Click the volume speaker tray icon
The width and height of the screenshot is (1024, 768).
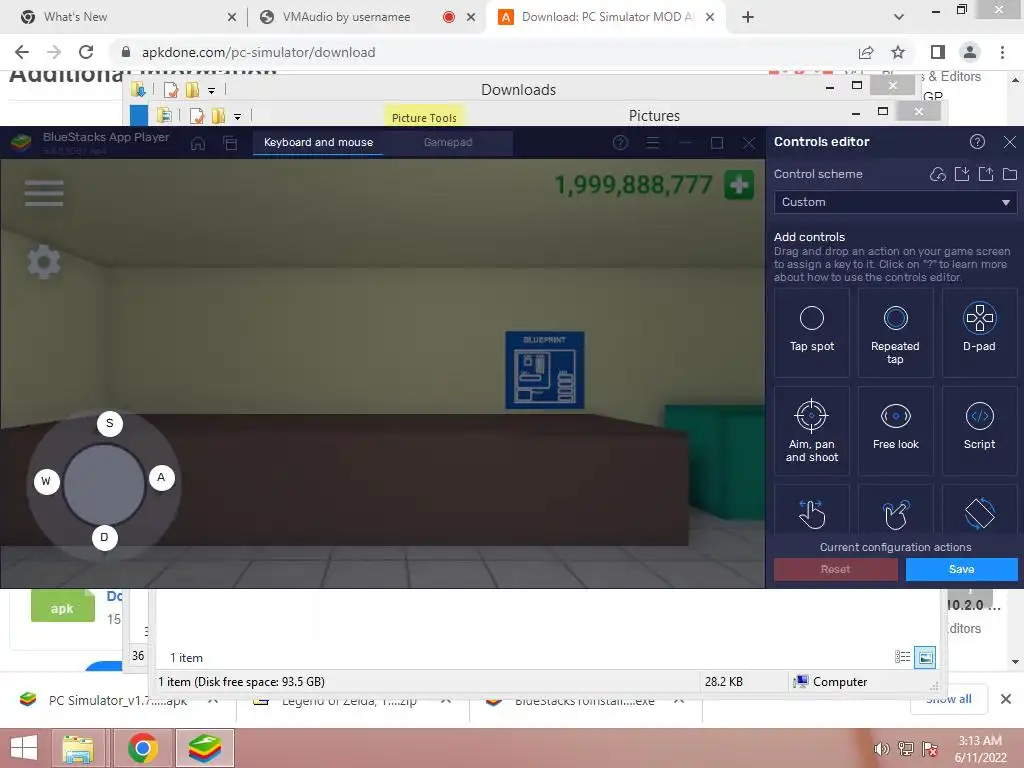pyautogui.click(x=881, y=749)
